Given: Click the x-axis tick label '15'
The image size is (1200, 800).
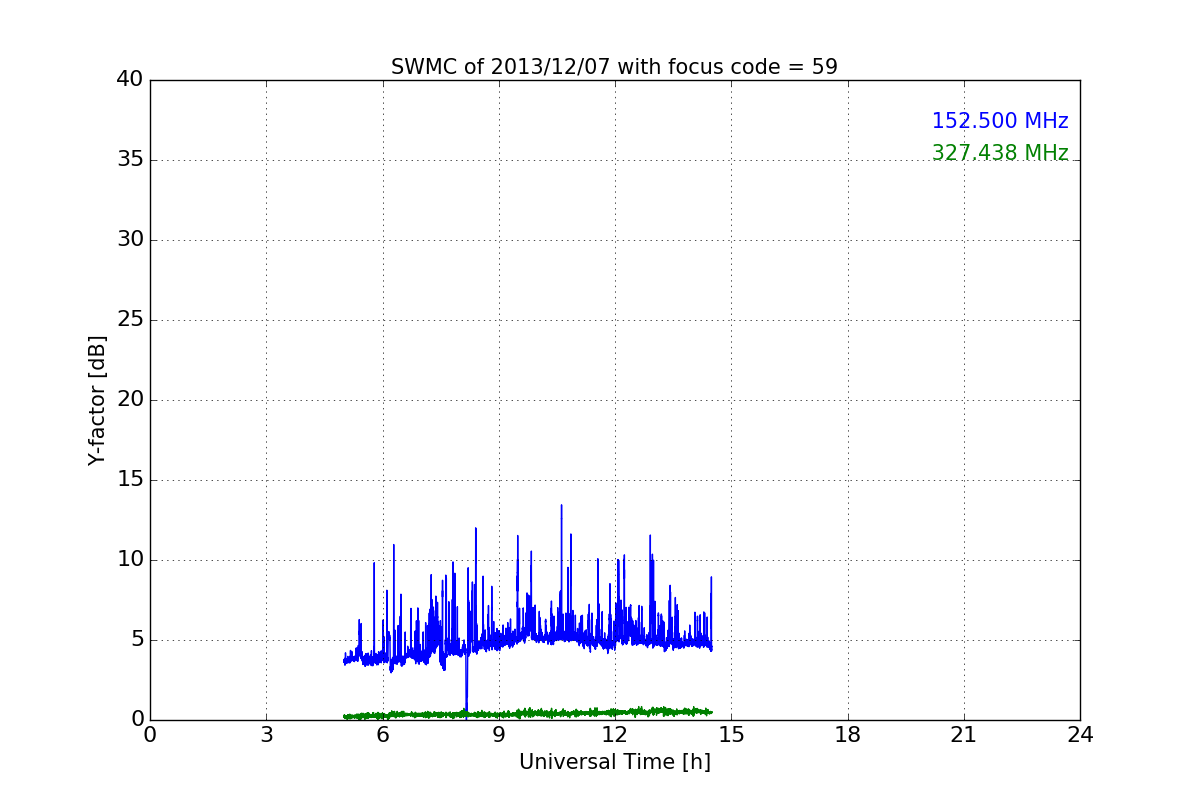Looking at the screenshot, I should coord(731,734).
